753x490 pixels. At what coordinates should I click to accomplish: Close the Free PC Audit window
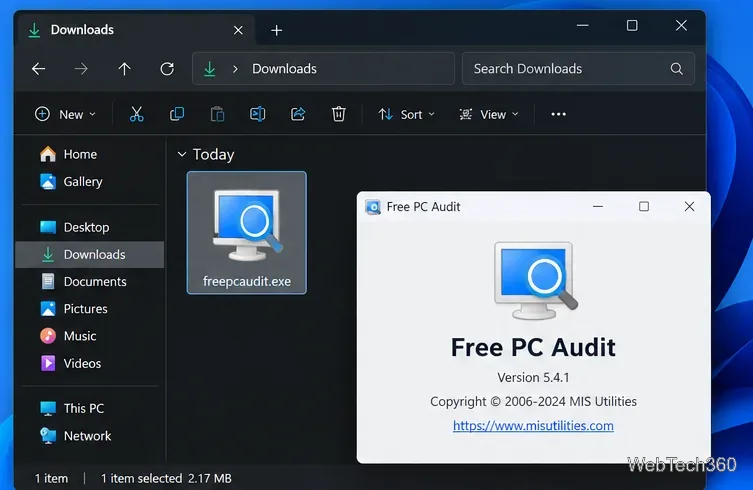689,207
